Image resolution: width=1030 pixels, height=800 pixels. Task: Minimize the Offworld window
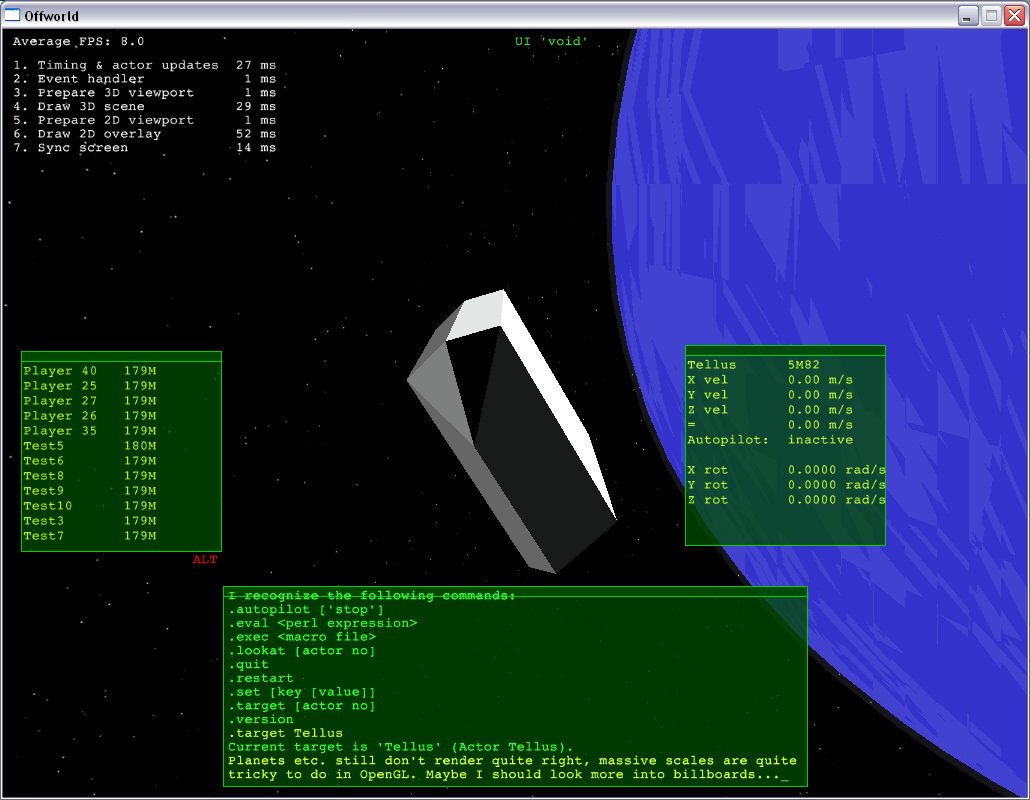967,15
